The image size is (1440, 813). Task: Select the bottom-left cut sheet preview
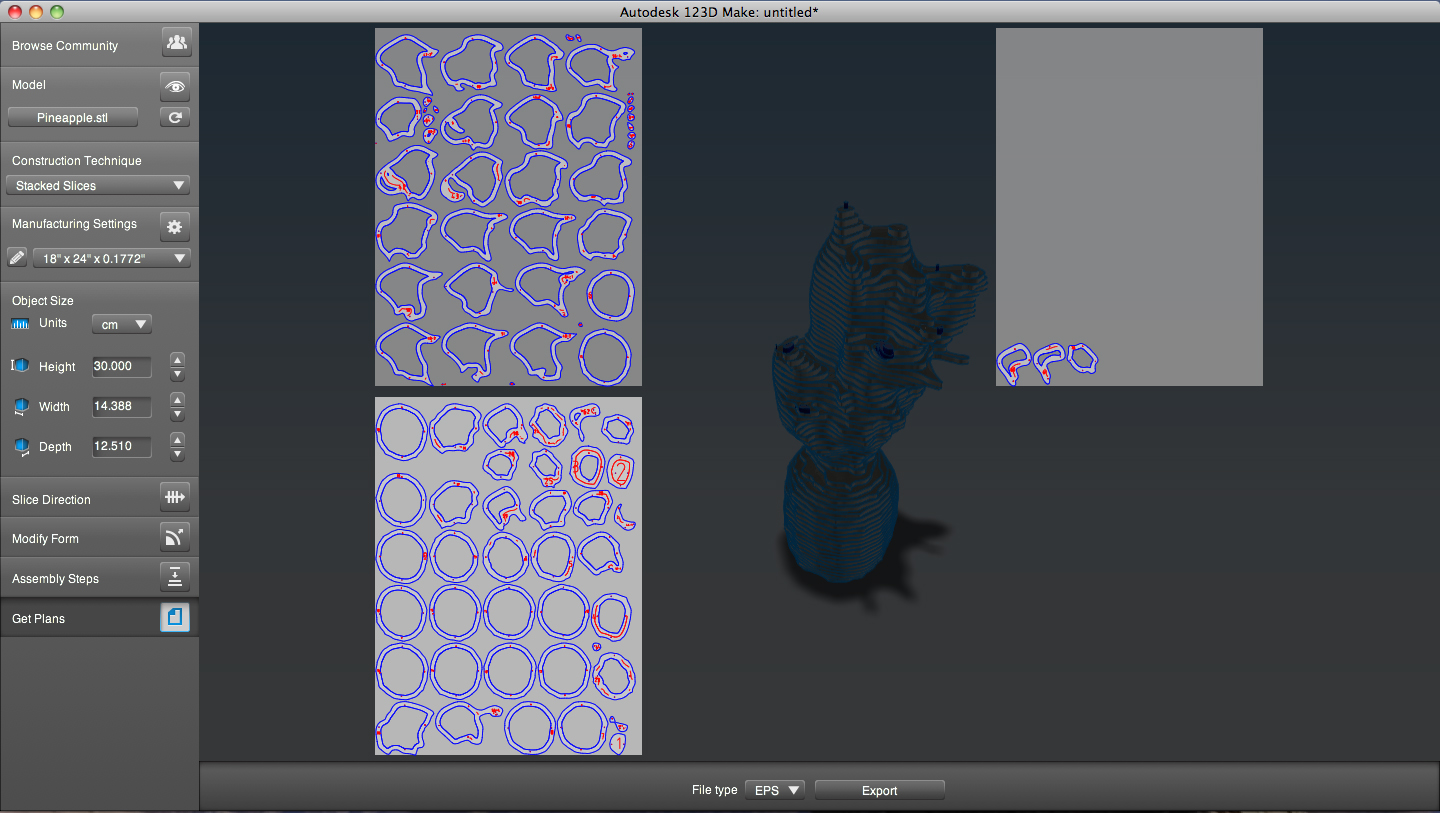tap(508, 576)
